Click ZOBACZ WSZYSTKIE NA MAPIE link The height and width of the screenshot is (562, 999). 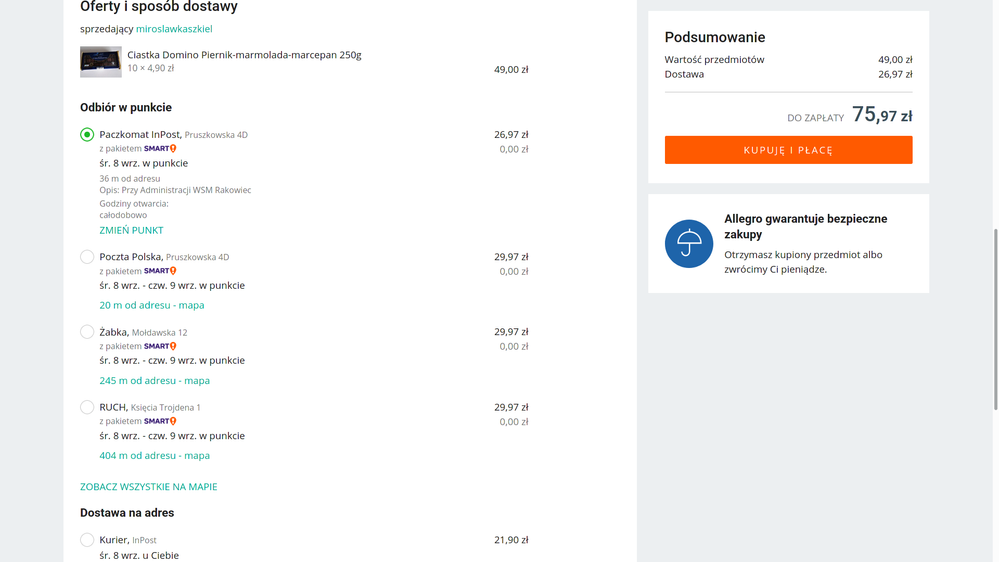[149, 487]
